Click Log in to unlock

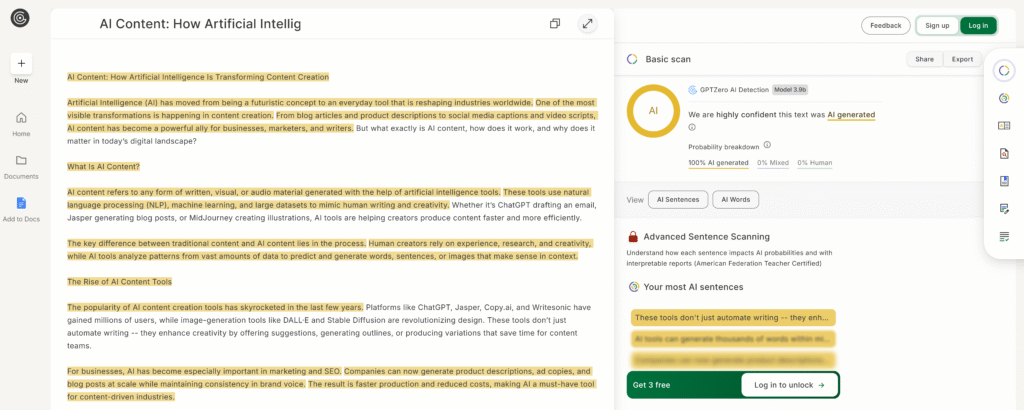(789, 385)
